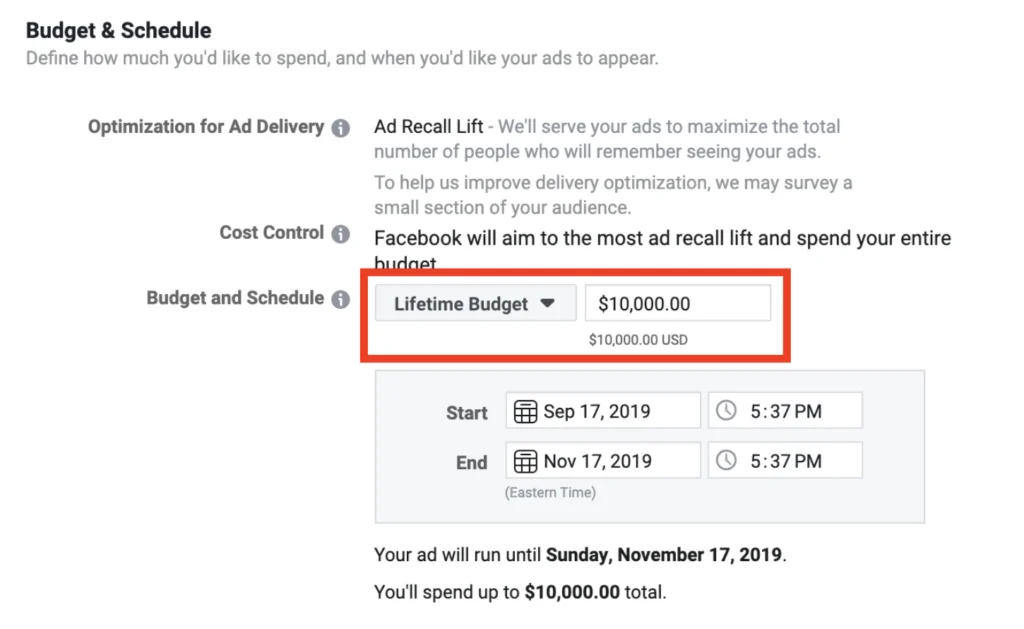Edit the Start date showing Sep 17, 2019
Viewport: 1024px width, 629px height.
pos(610,410)
